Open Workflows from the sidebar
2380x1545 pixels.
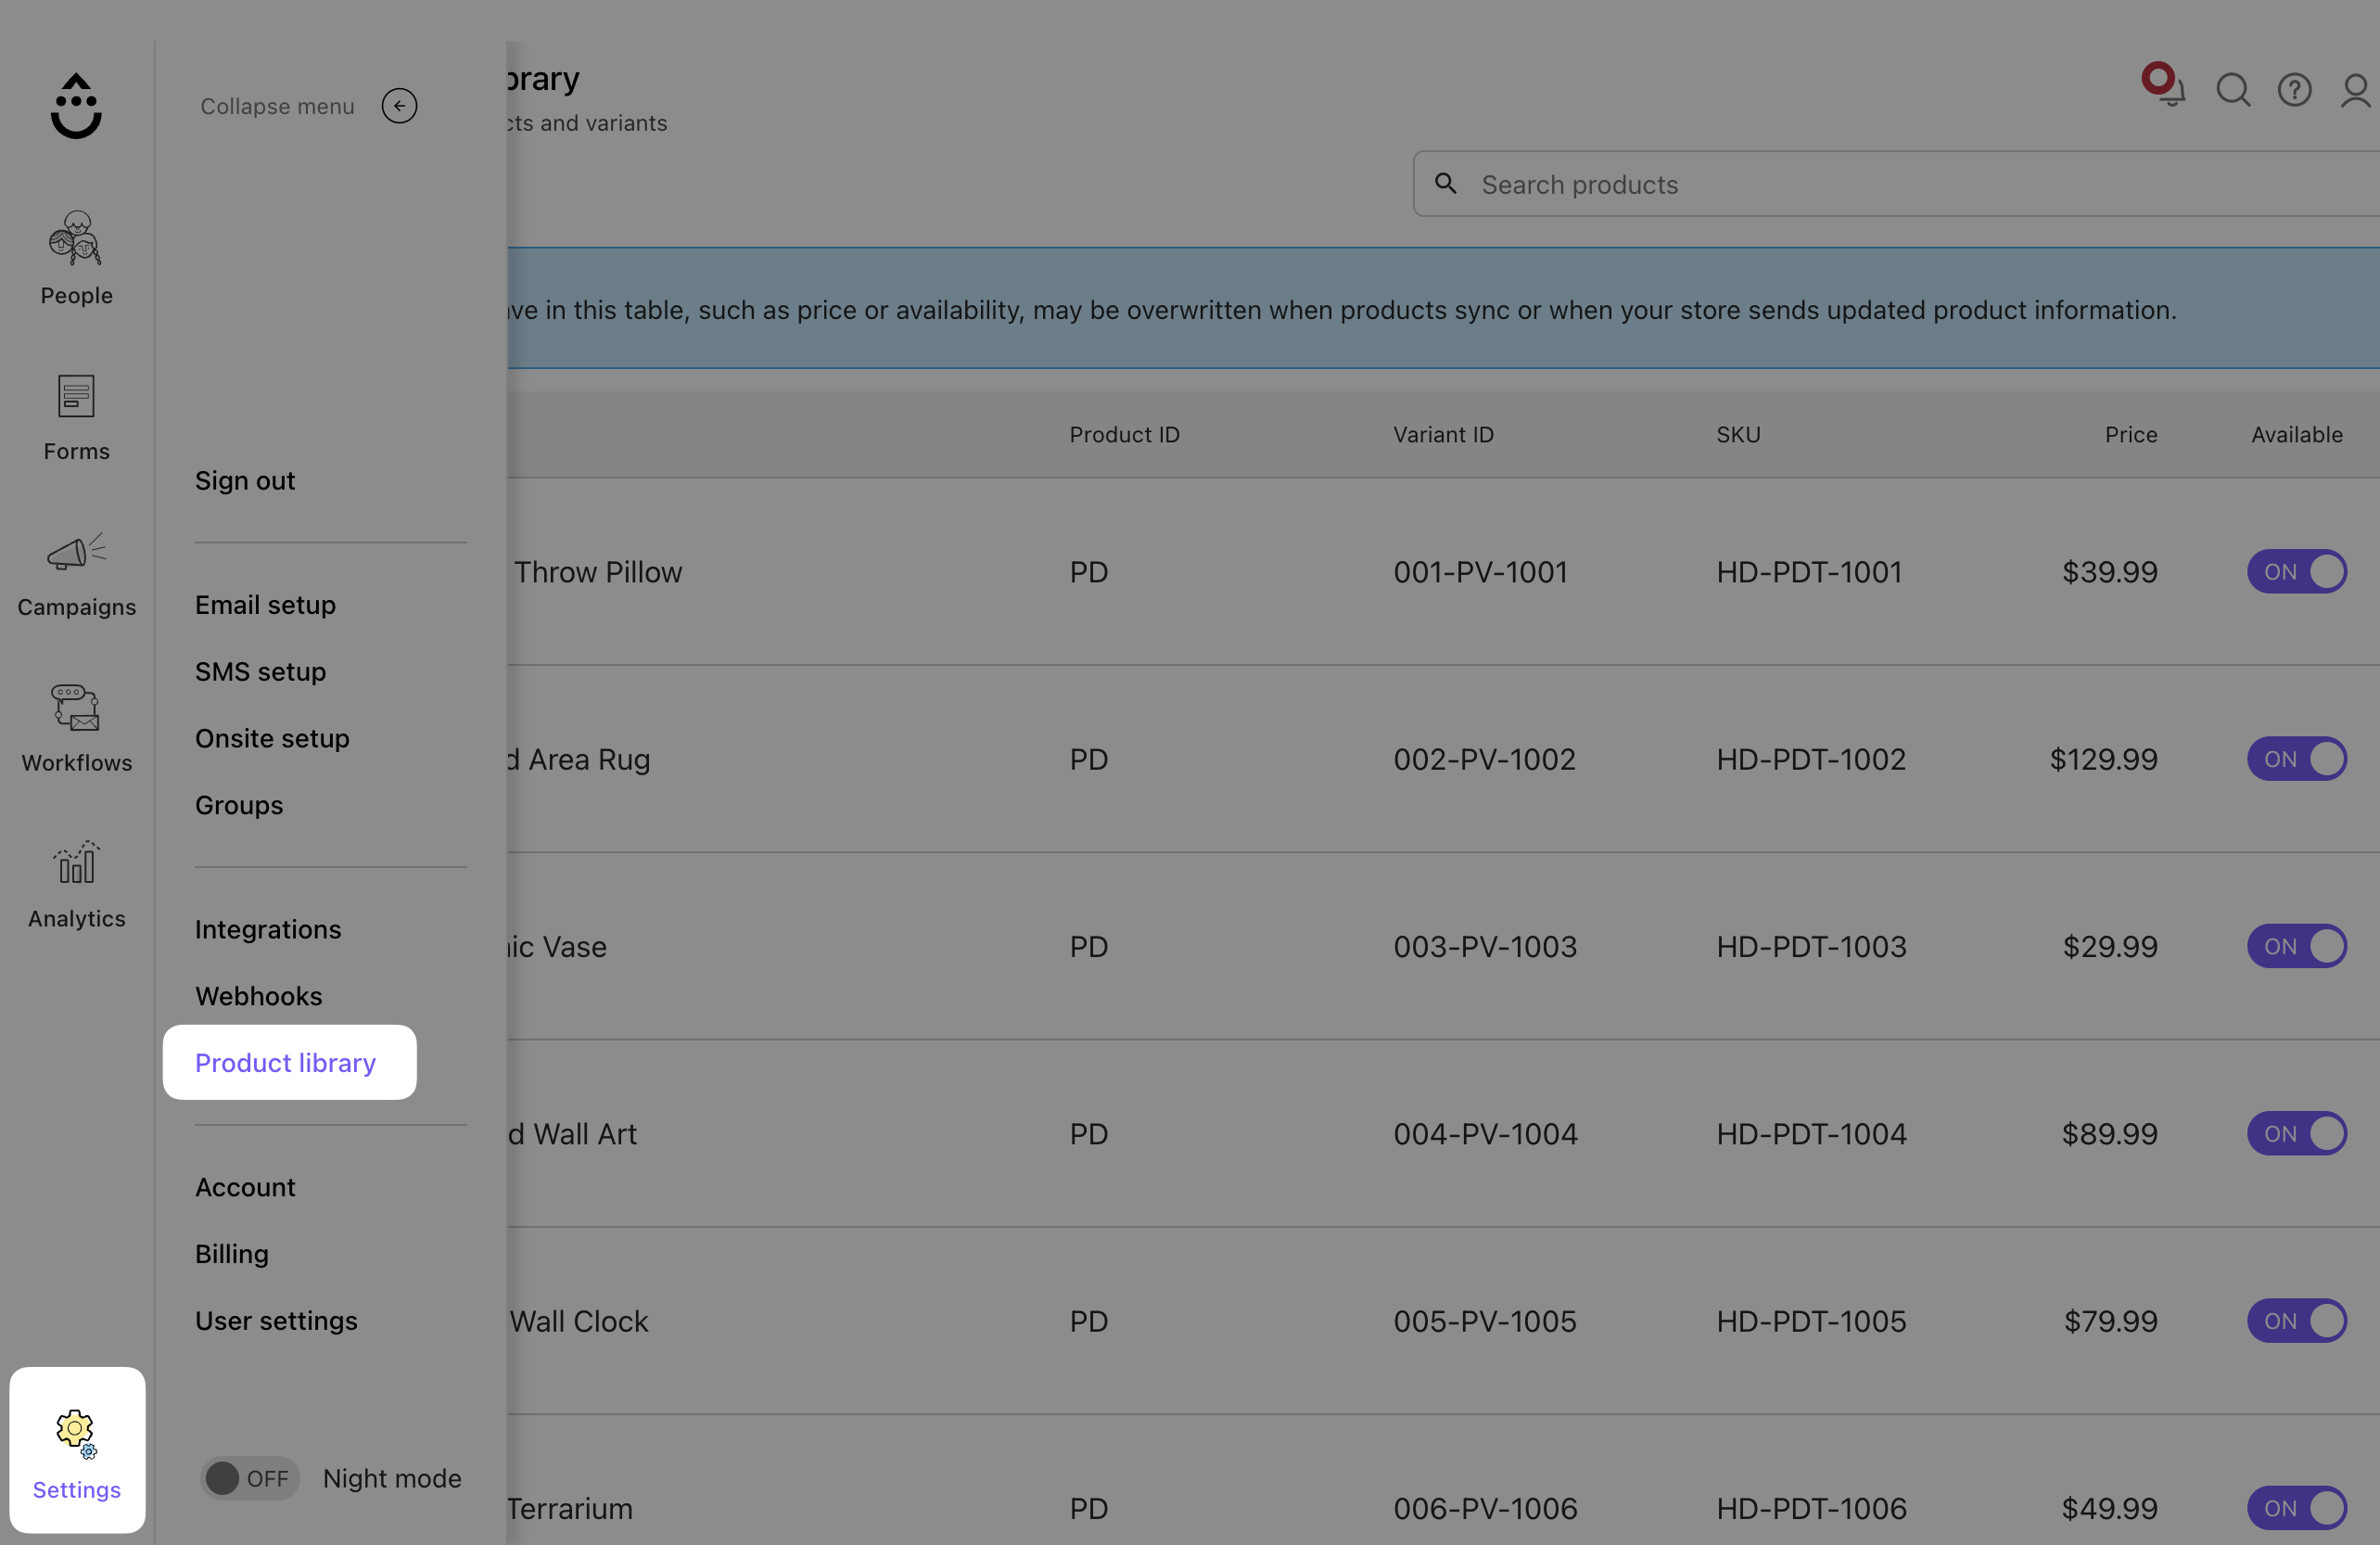[76, 728]
